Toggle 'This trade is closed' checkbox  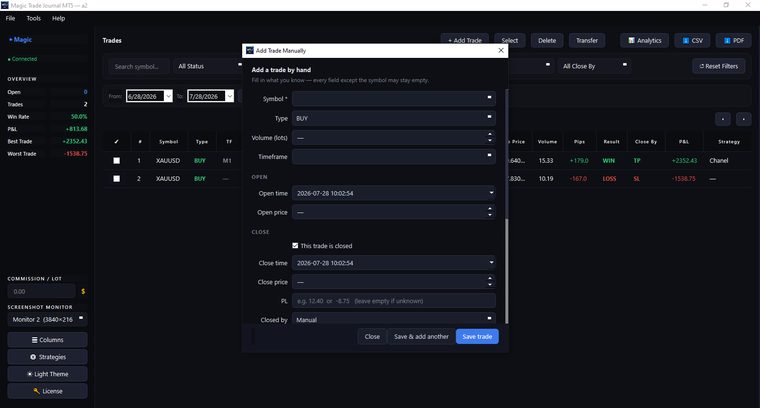[x=295, y=246]
